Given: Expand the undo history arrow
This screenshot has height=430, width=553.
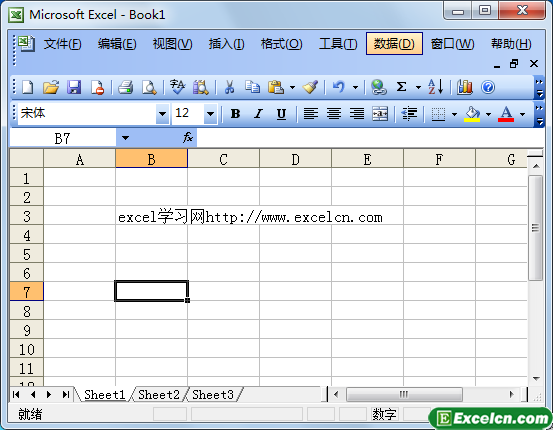Looking at the screenshot, I should tap(356, 87).
